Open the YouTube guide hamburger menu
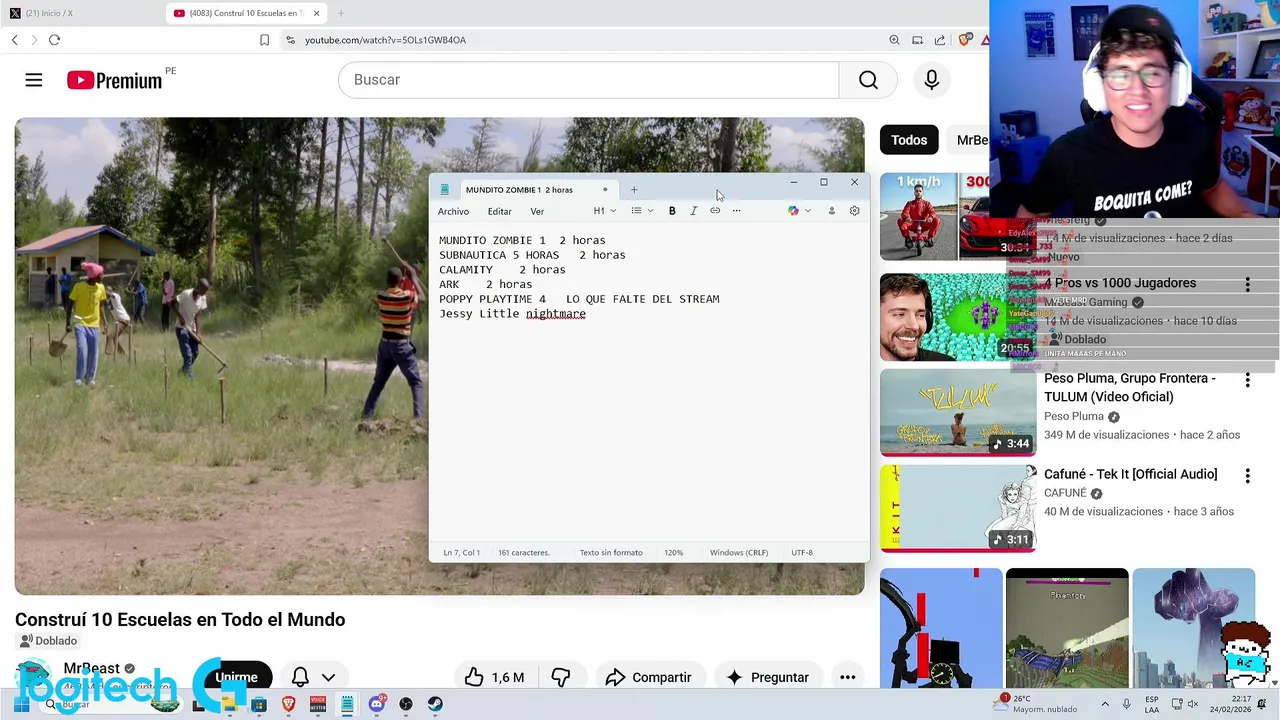 [34, 80]
